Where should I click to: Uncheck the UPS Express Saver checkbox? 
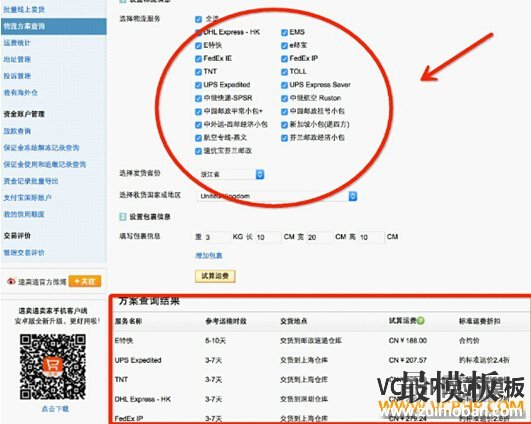point(284,85)
